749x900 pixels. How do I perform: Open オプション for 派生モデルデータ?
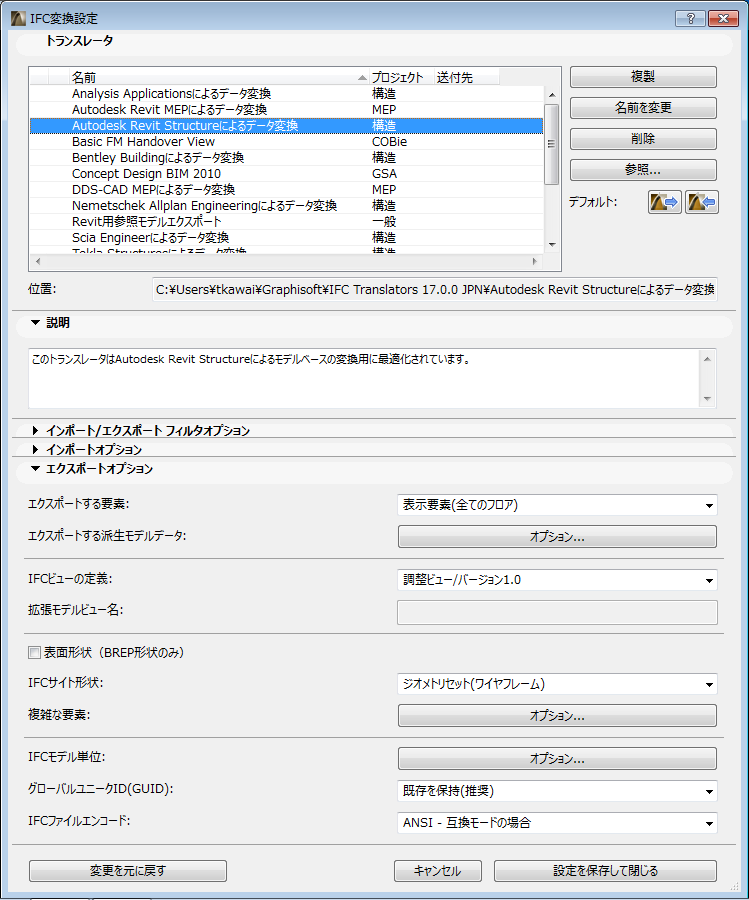pyautogui.click(x=557, y=537)
